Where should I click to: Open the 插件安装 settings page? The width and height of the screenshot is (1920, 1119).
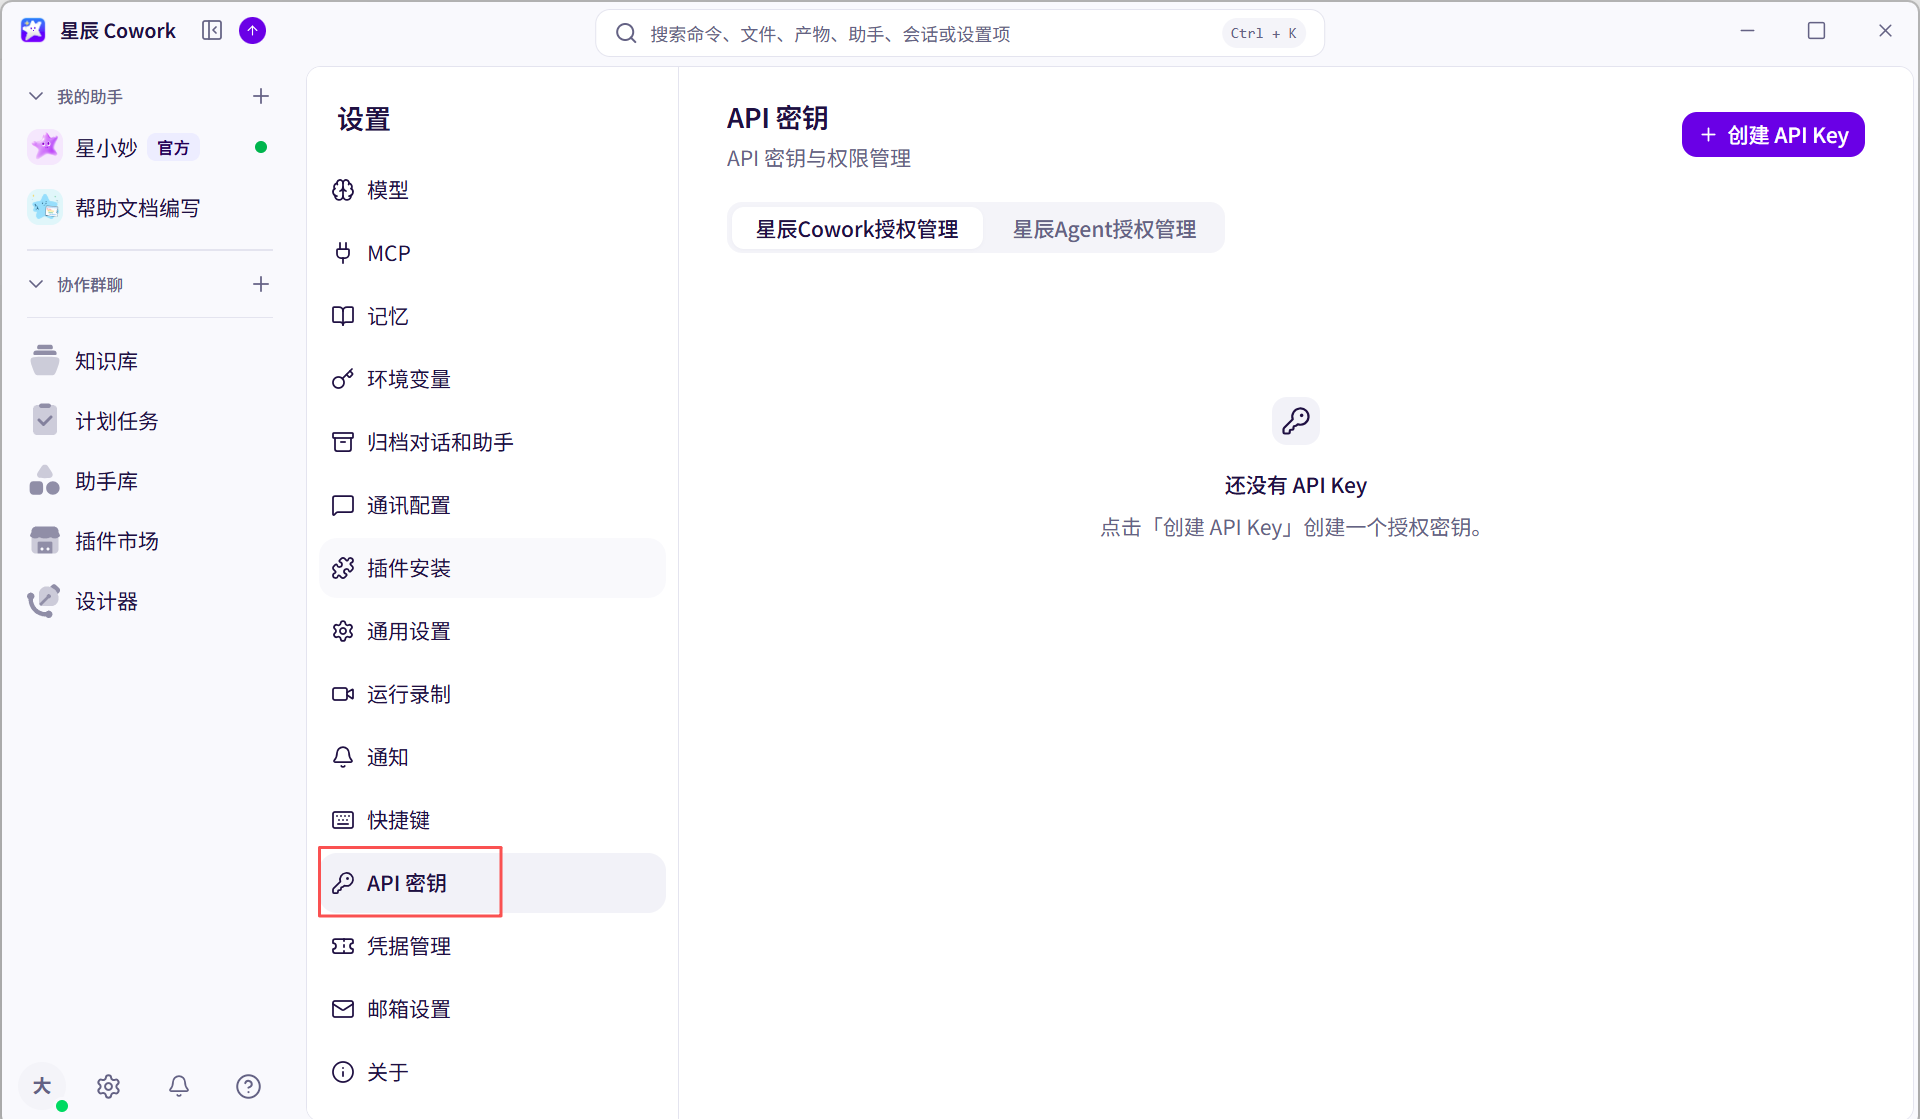tap(492, 568)
